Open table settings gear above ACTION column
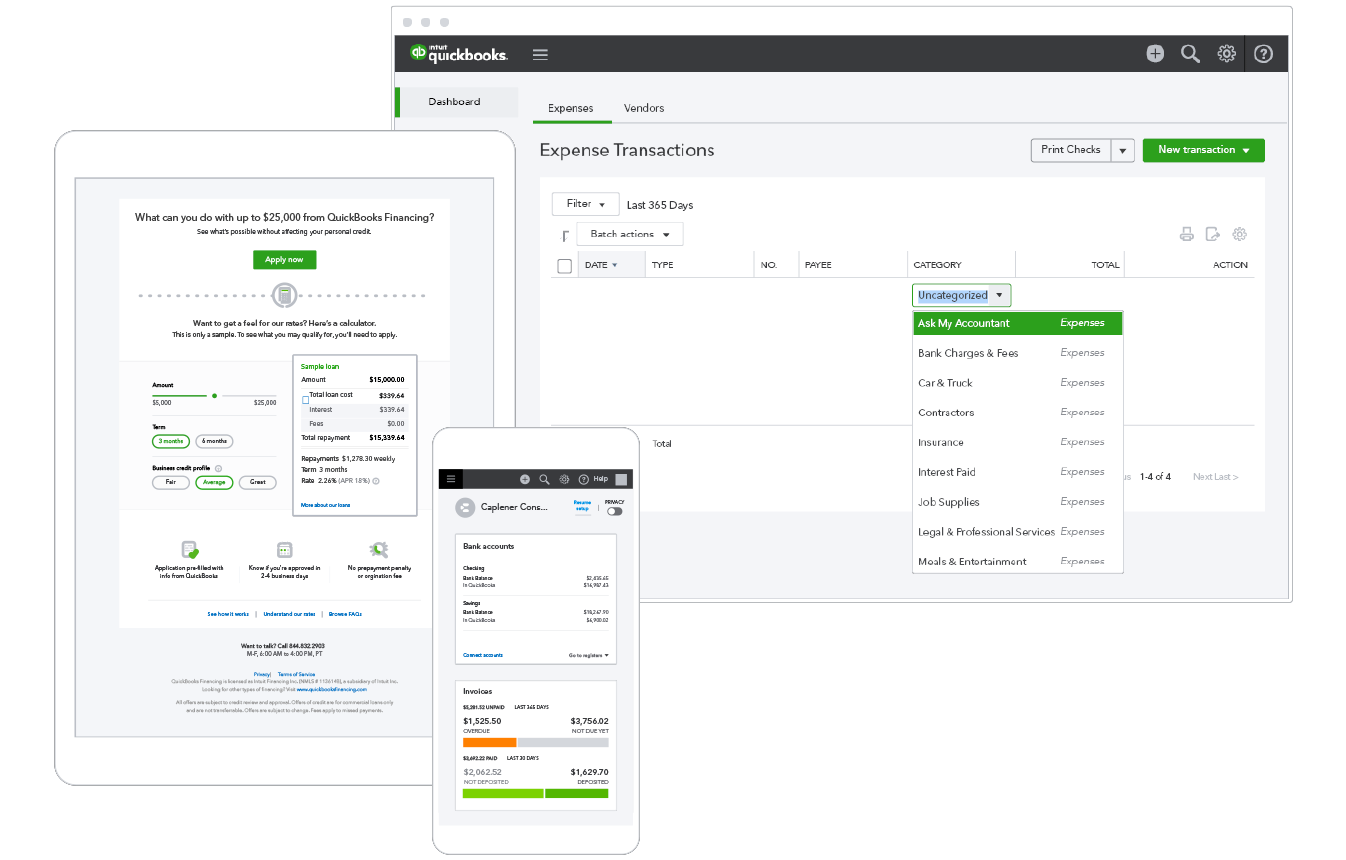Screen dimensions: 1346x860 tap(1240, 234)
